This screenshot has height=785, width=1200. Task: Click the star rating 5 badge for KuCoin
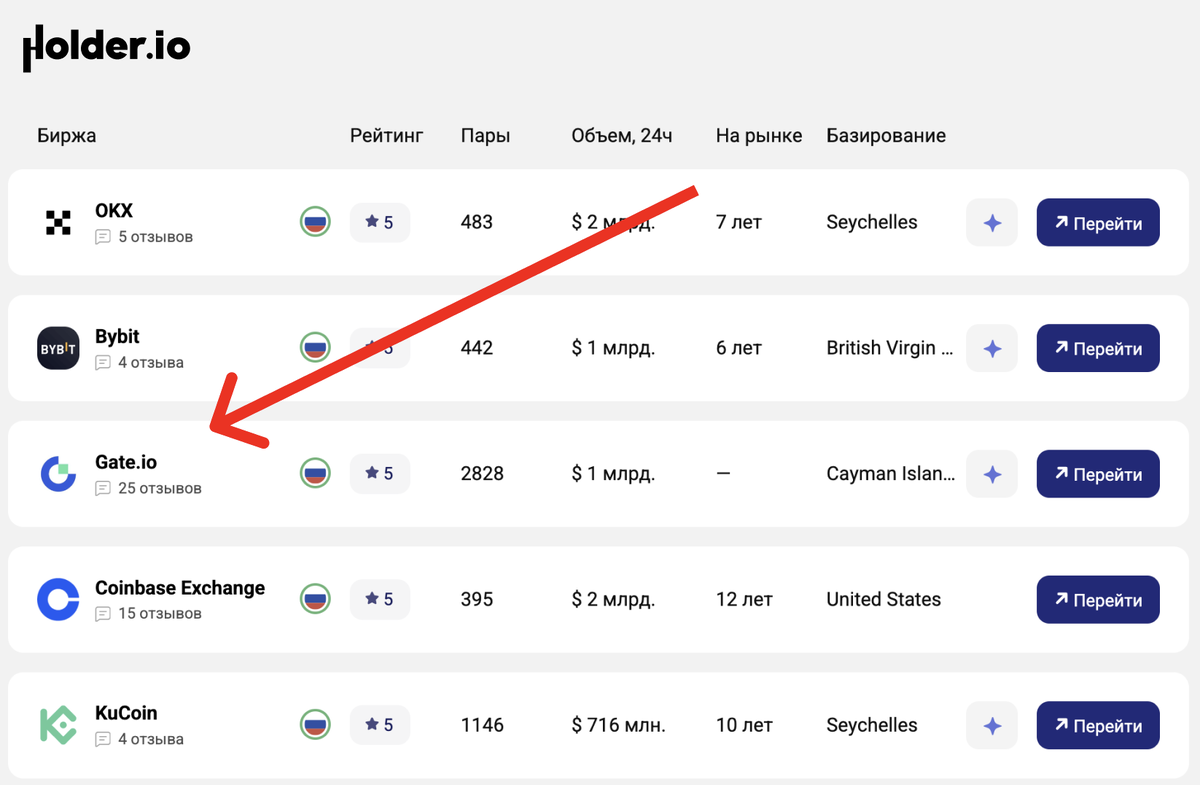(x=380, y=724)
